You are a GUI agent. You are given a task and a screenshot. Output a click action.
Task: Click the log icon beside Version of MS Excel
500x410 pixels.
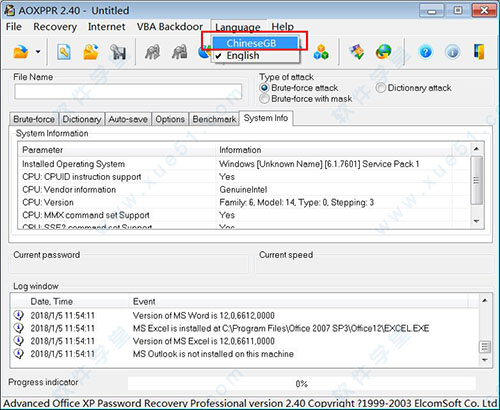[x=19, y=341]
